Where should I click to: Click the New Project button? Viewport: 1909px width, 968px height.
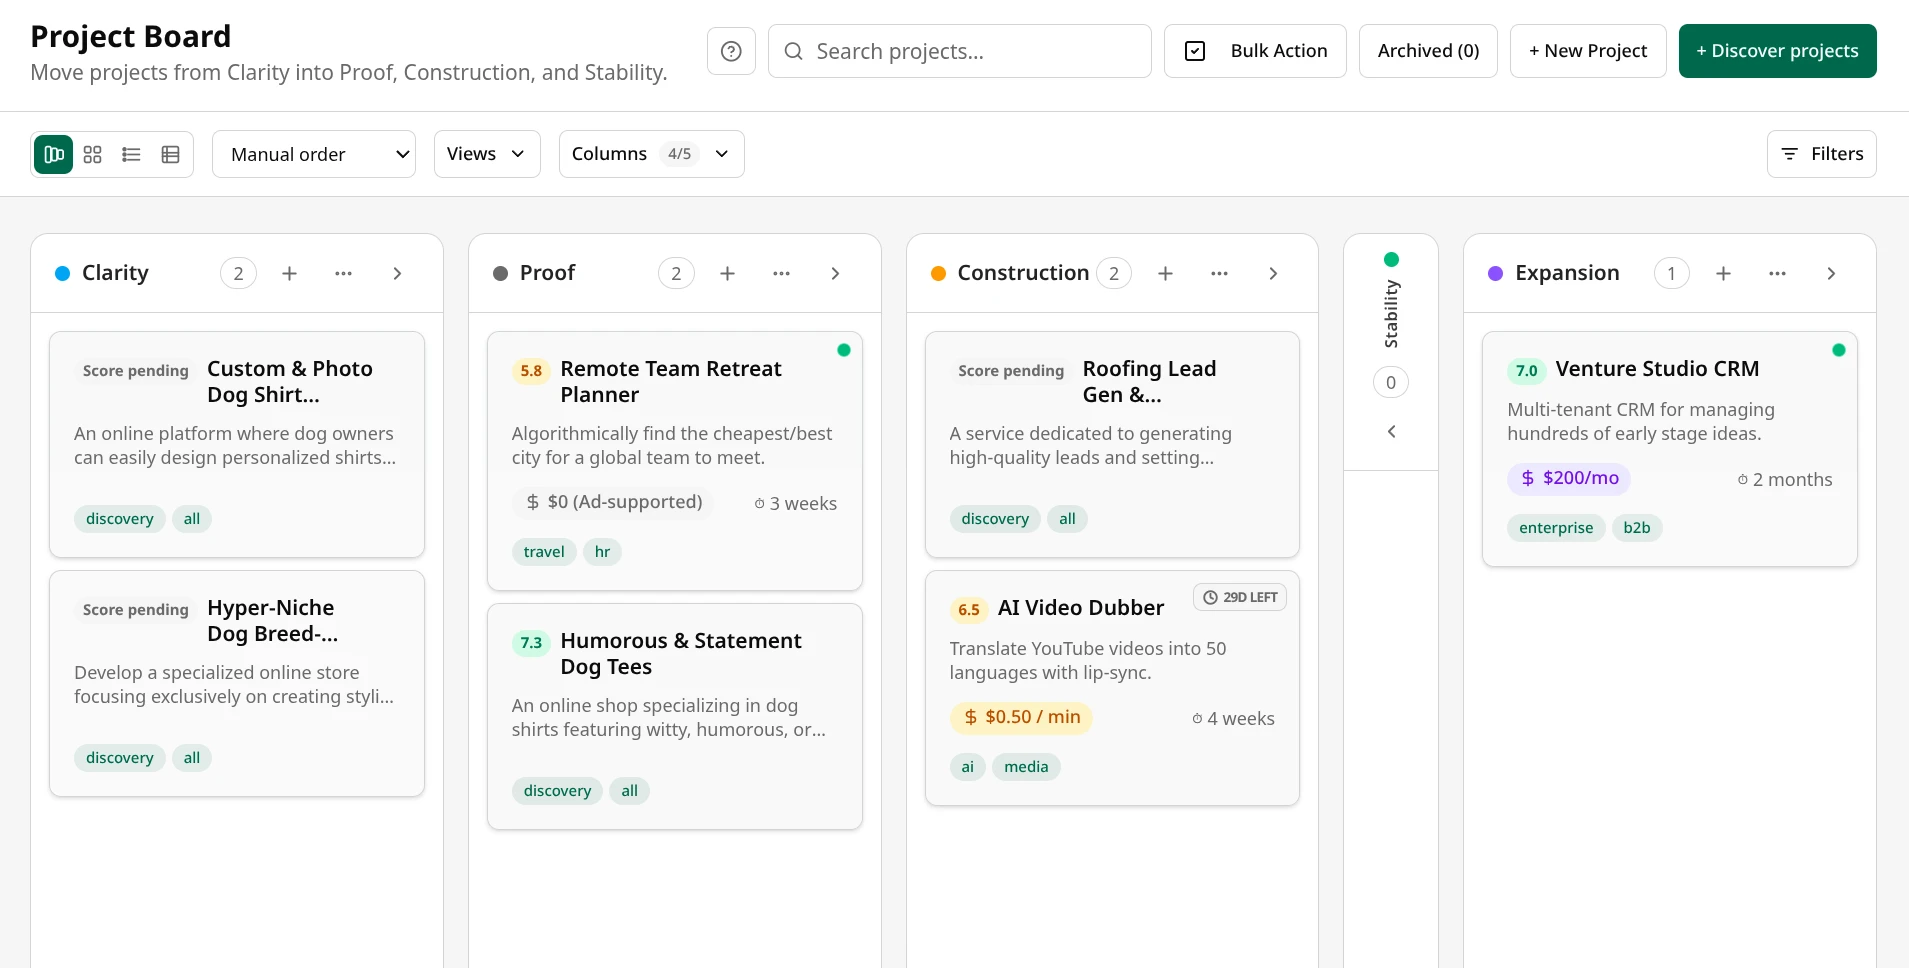click(1586, 50)
